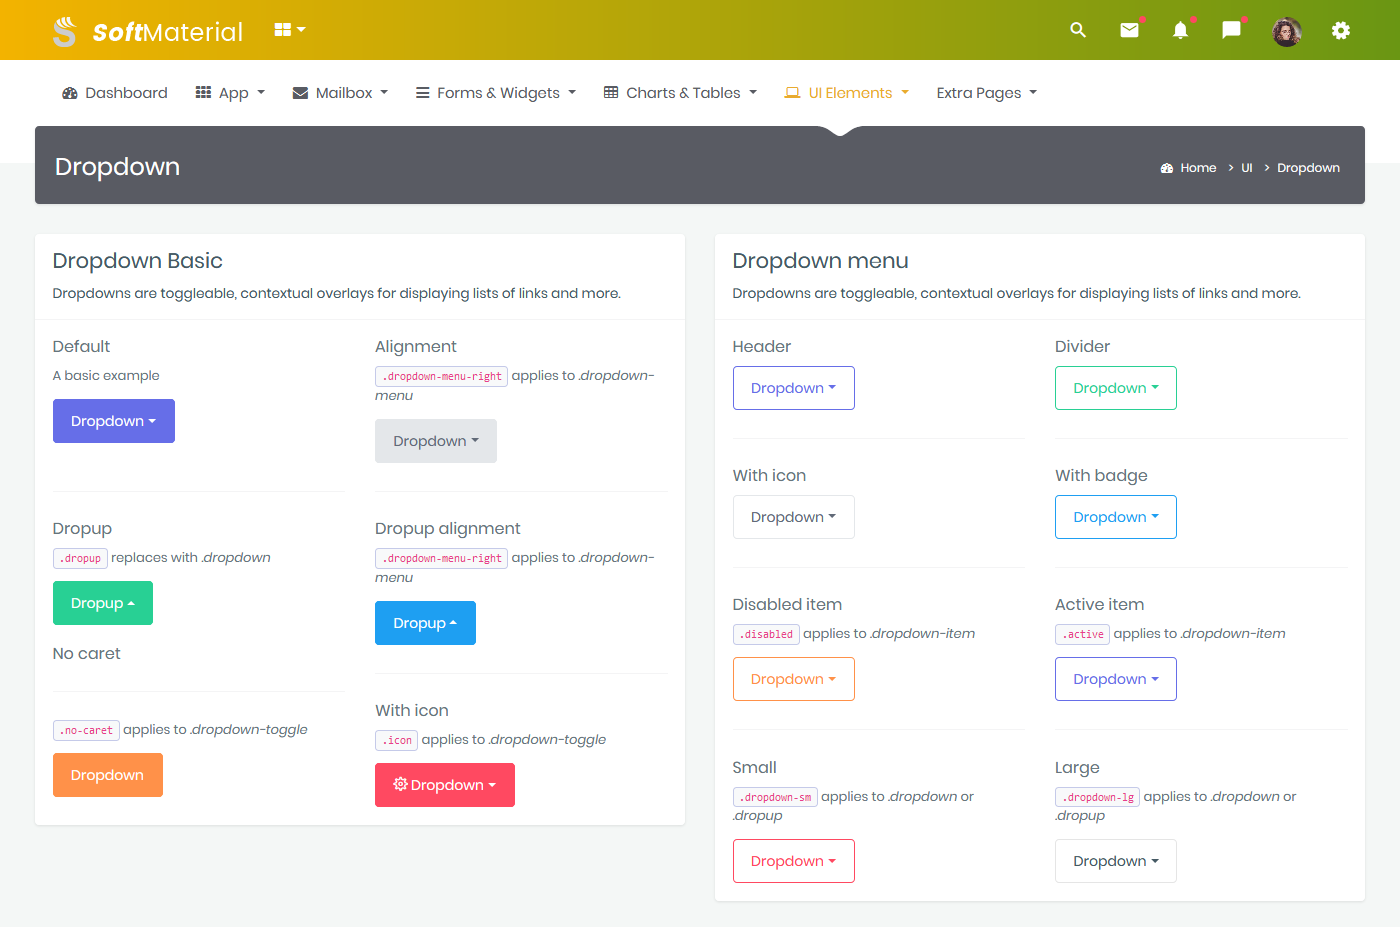Open the settings gear icon
This screenshot has width=1400, height=927.
(1341, 30)
